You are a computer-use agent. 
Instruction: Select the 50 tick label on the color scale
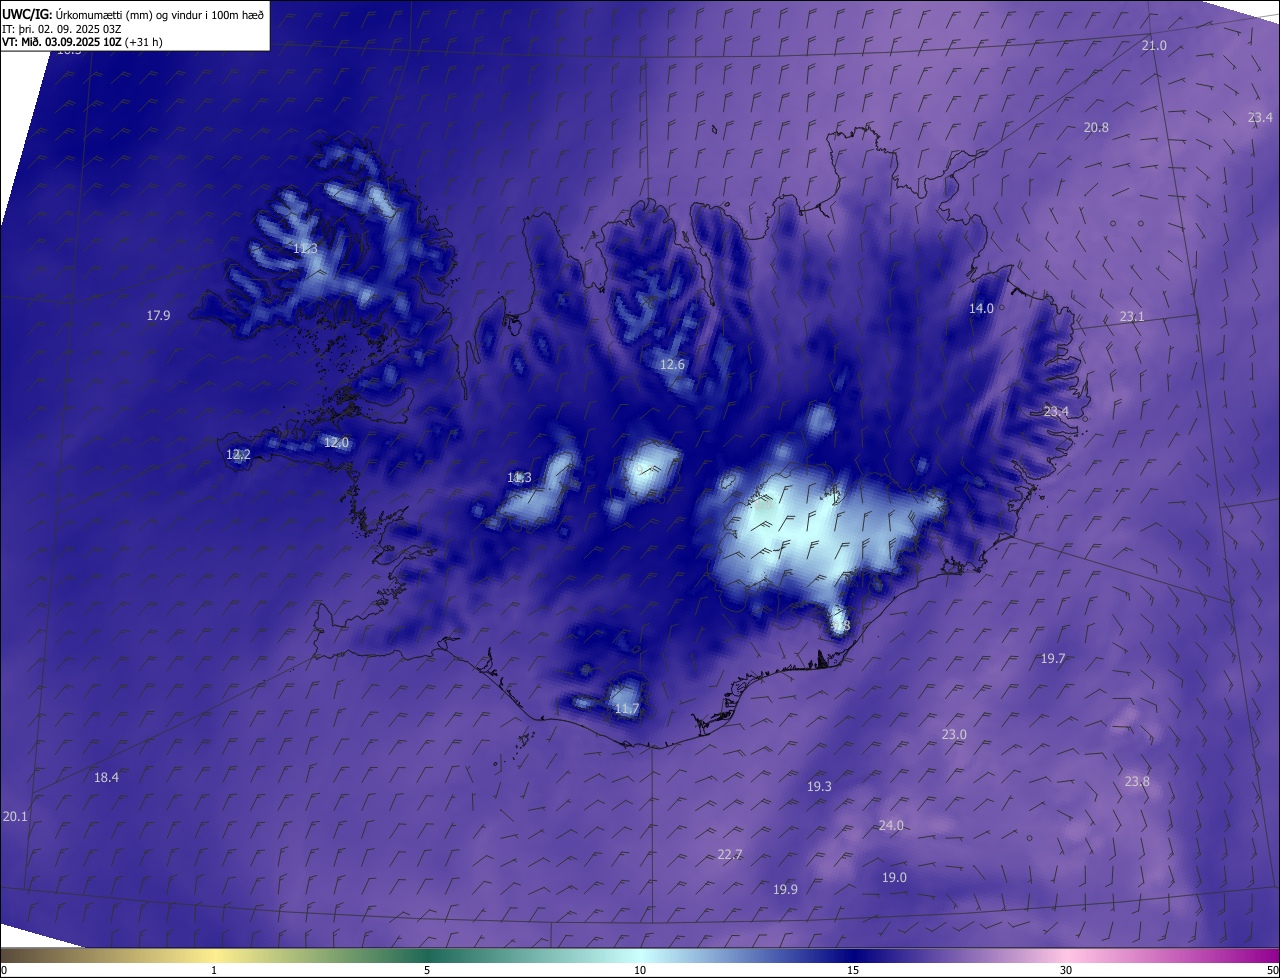coord(1271,970)
